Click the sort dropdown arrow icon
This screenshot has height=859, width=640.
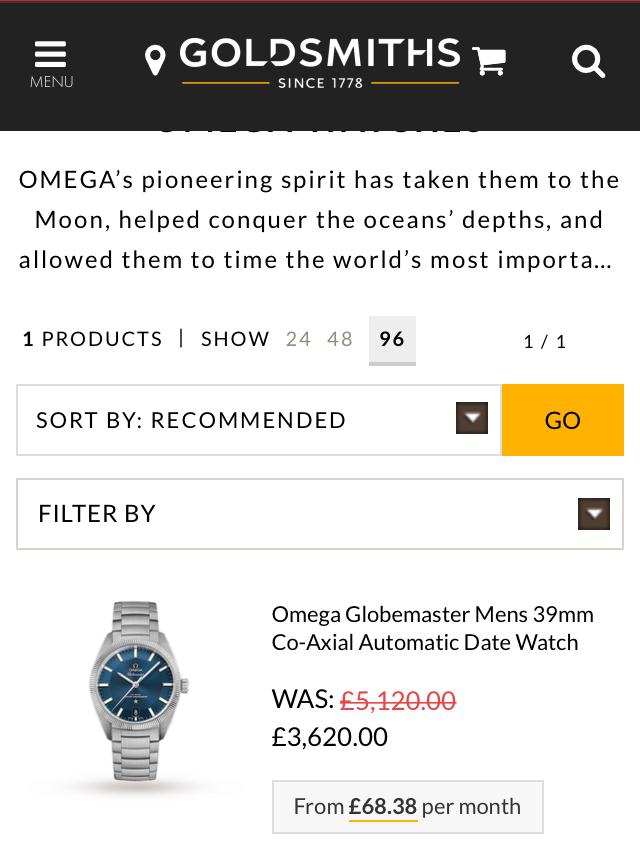point(472,419)
